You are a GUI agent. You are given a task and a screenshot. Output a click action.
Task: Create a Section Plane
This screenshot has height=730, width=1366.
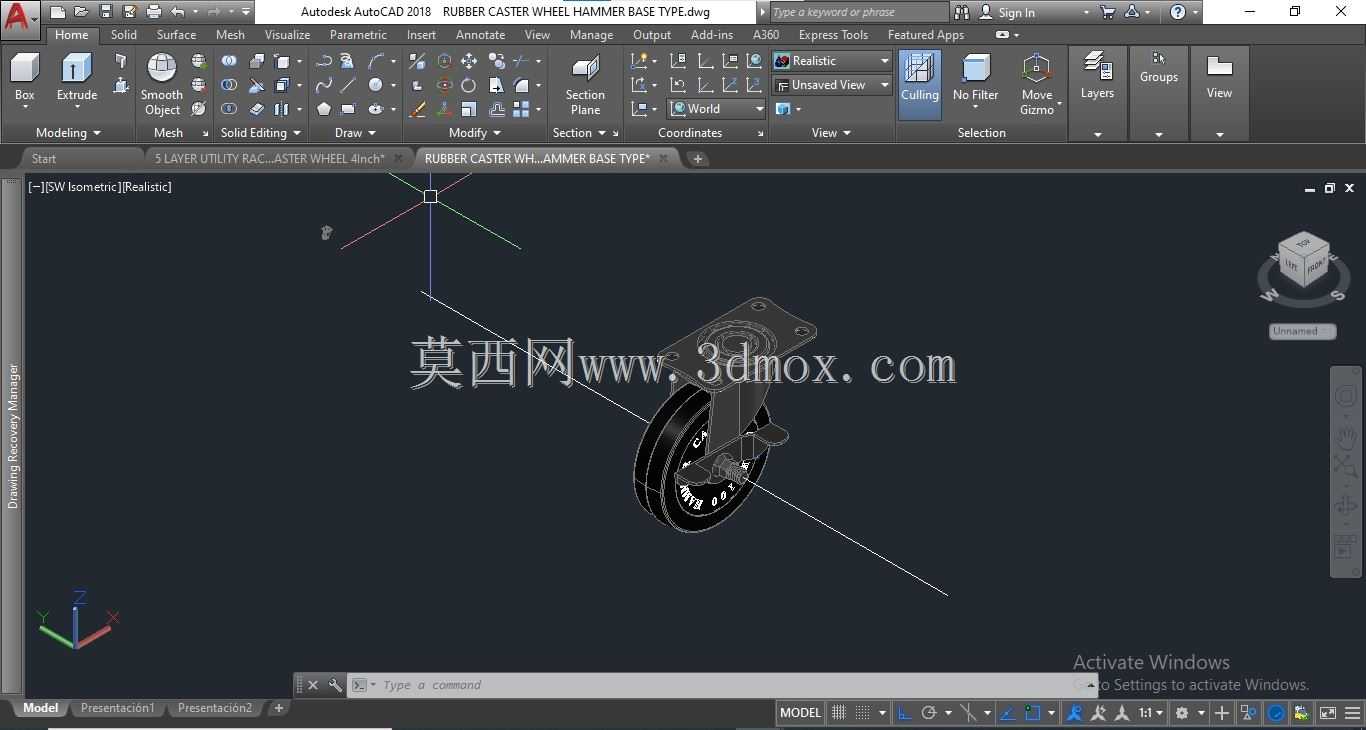click(585, 84)
